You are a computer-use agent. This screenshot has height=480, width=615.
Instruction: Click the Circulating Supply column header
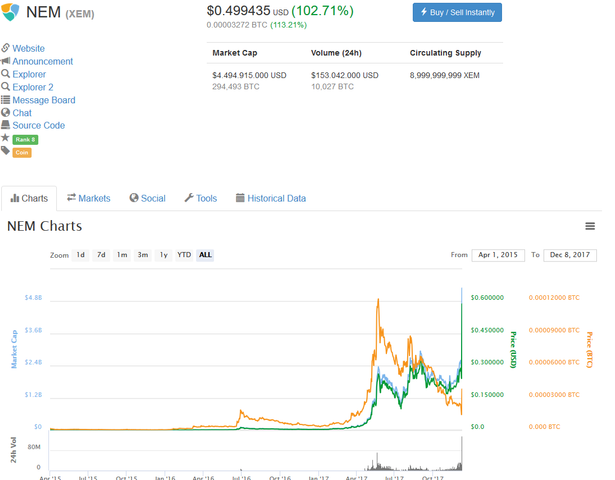coord(445,53)
